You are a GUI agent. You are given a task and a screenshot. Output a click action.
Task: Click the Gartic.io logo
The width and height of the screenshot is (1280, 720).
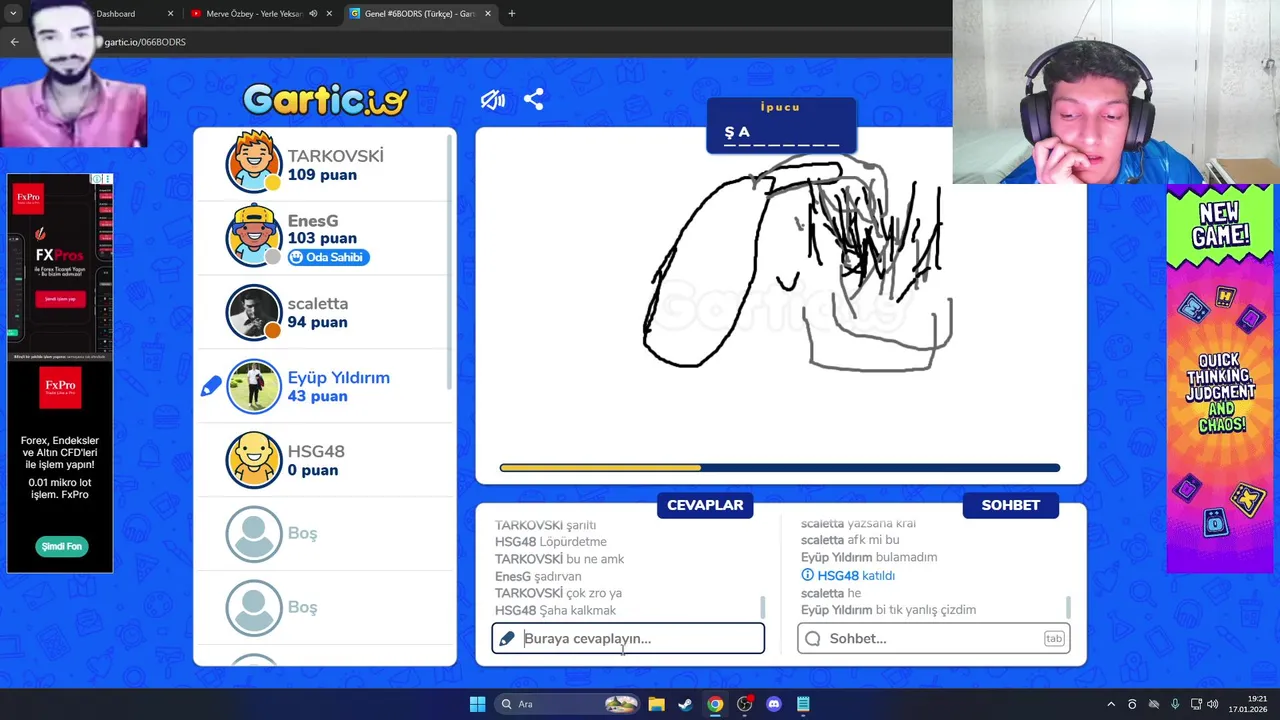click(x=325, y=99)
